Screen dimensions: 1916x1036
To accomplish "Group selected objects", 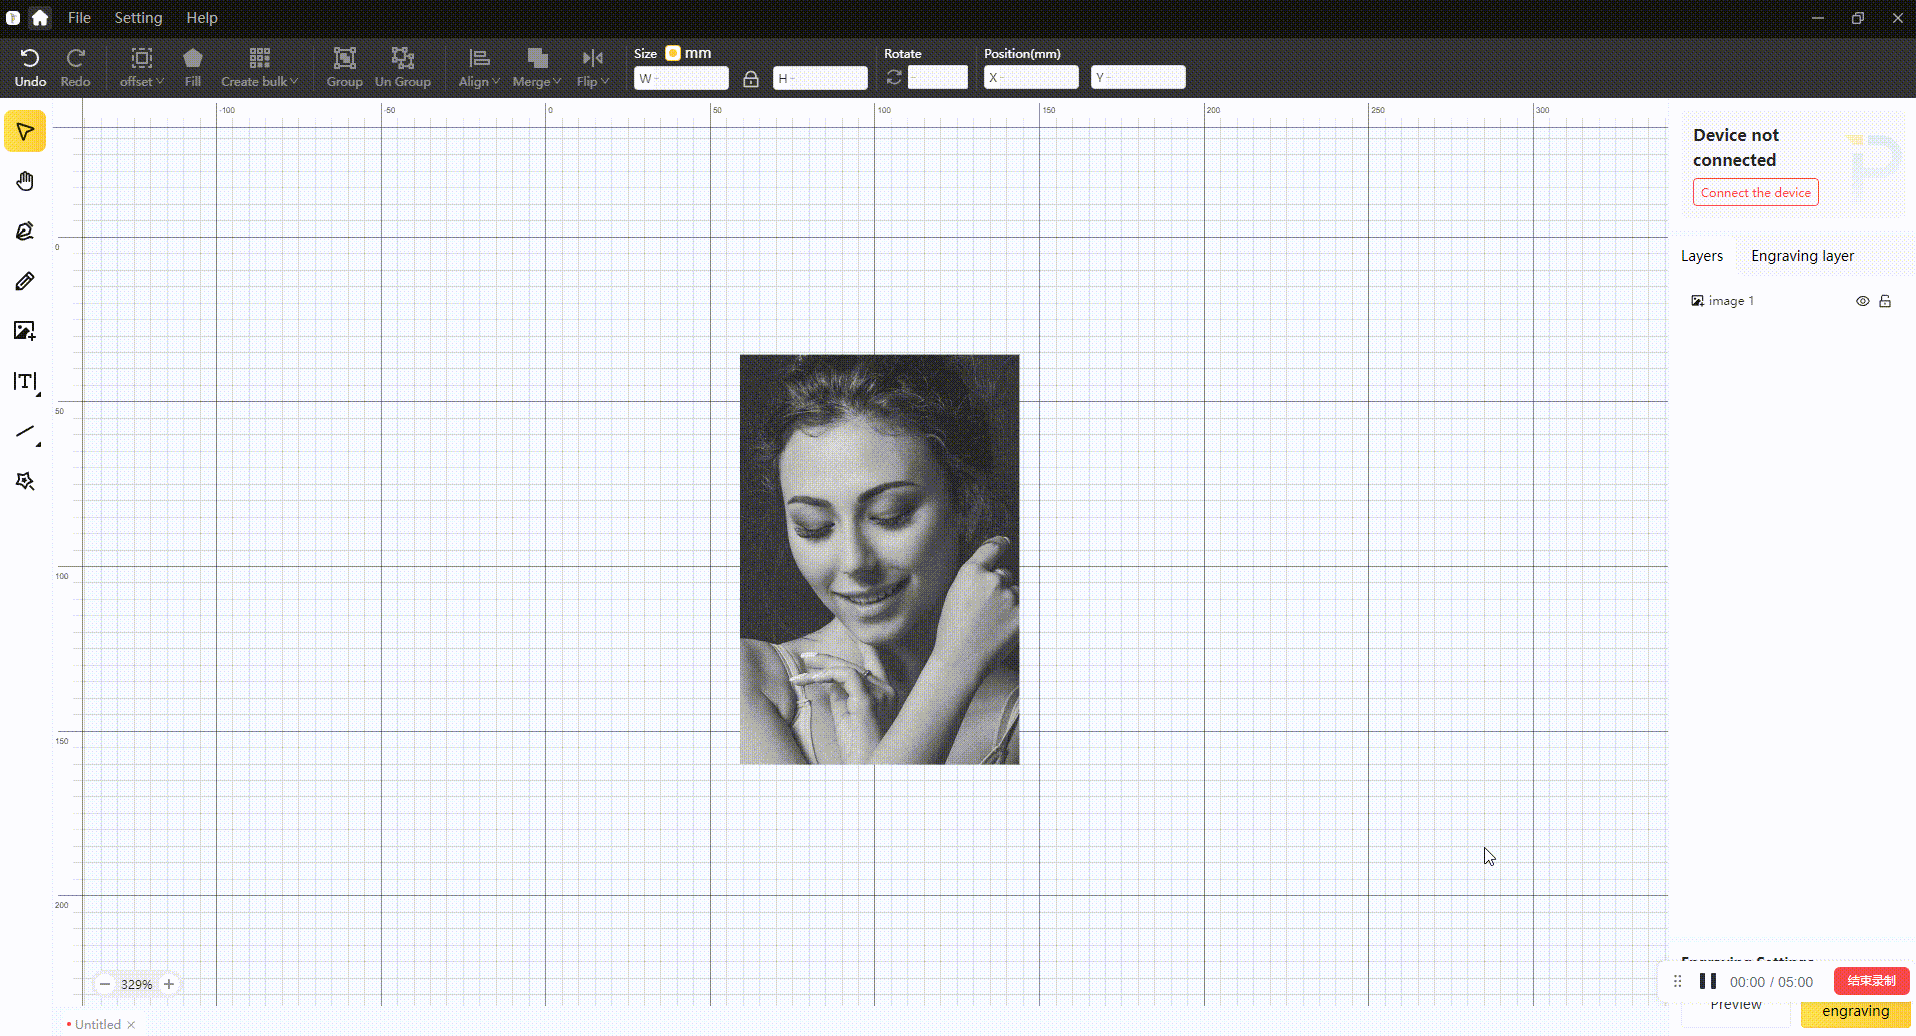I will (x=344, y=68).
